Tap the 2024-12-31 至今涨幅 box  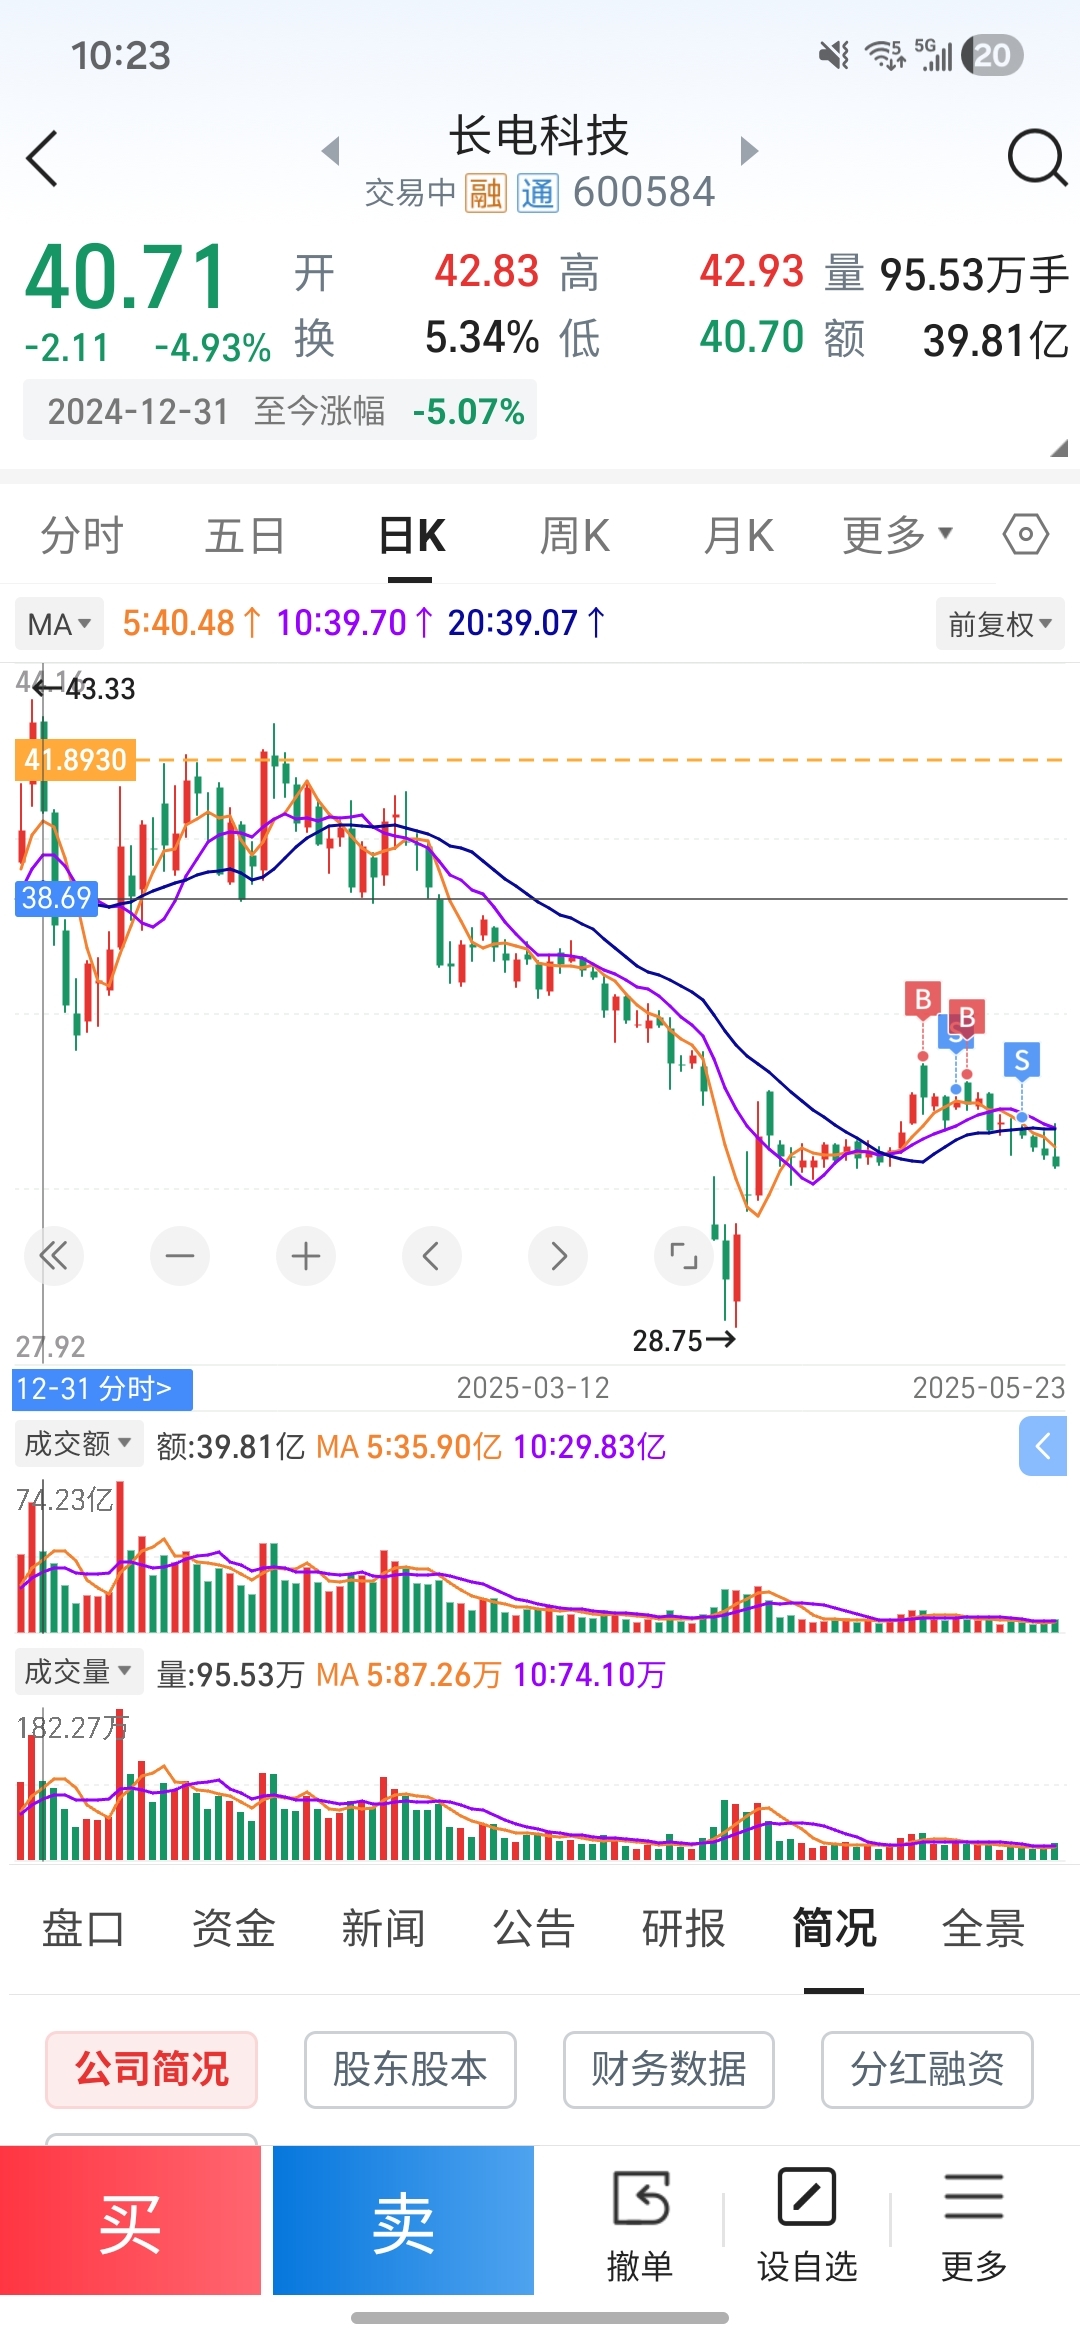[280, 410]
